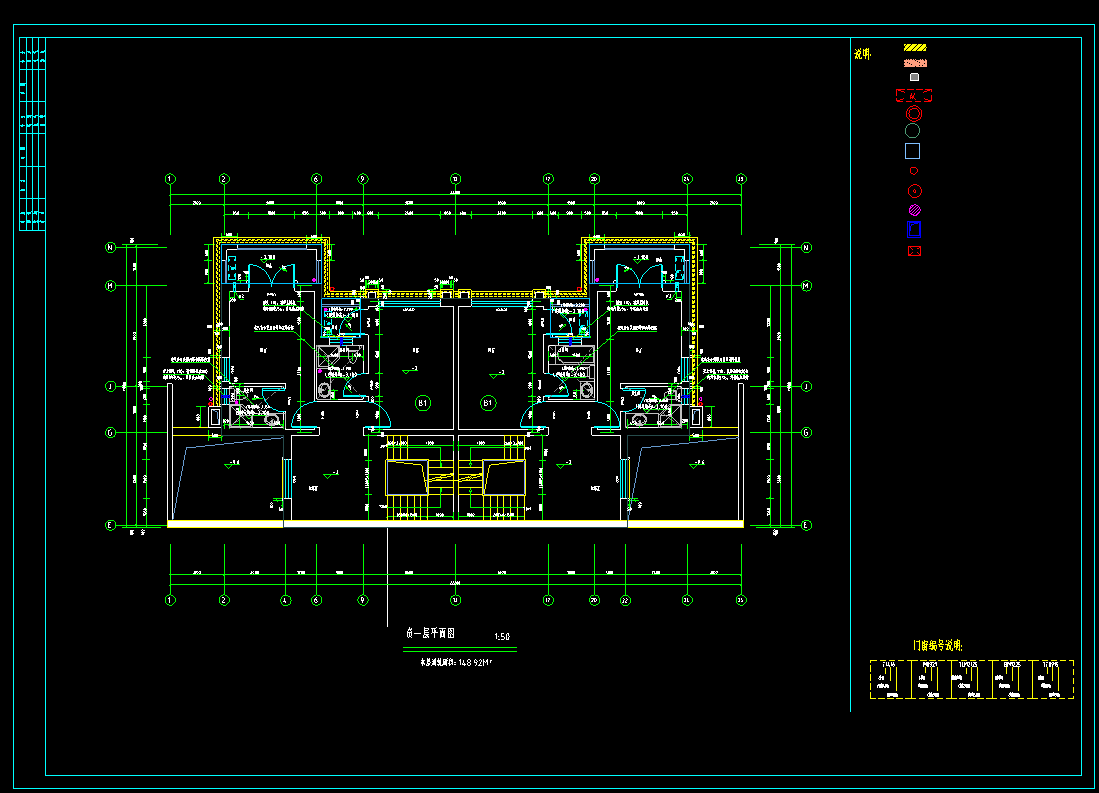Click the yellow 说明 legend heading
The image size is (1099, 793).
[x=862, y=54]
